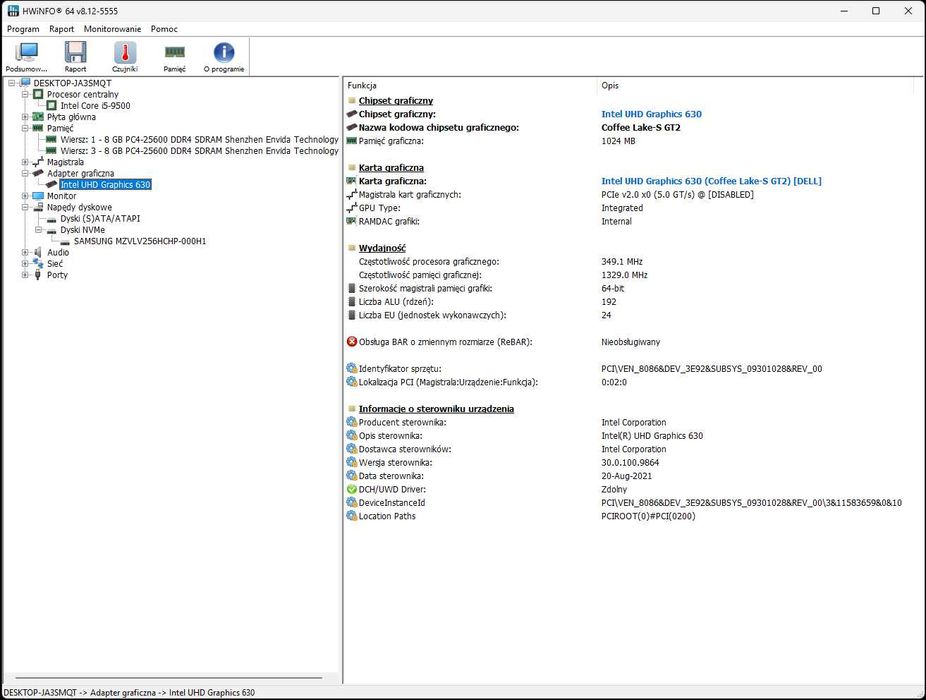This screenshot has height=700, width=926.
Task: Click the Wydajność section heading
Action: tap(382, 248)
